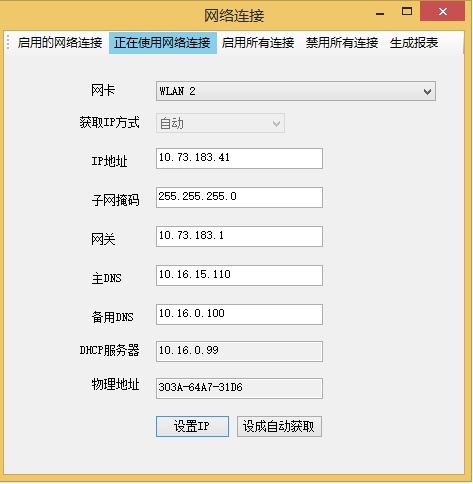Maximize the 网络连接 window
This screenshot has width=473, height=484.
[x=407, y=12]
